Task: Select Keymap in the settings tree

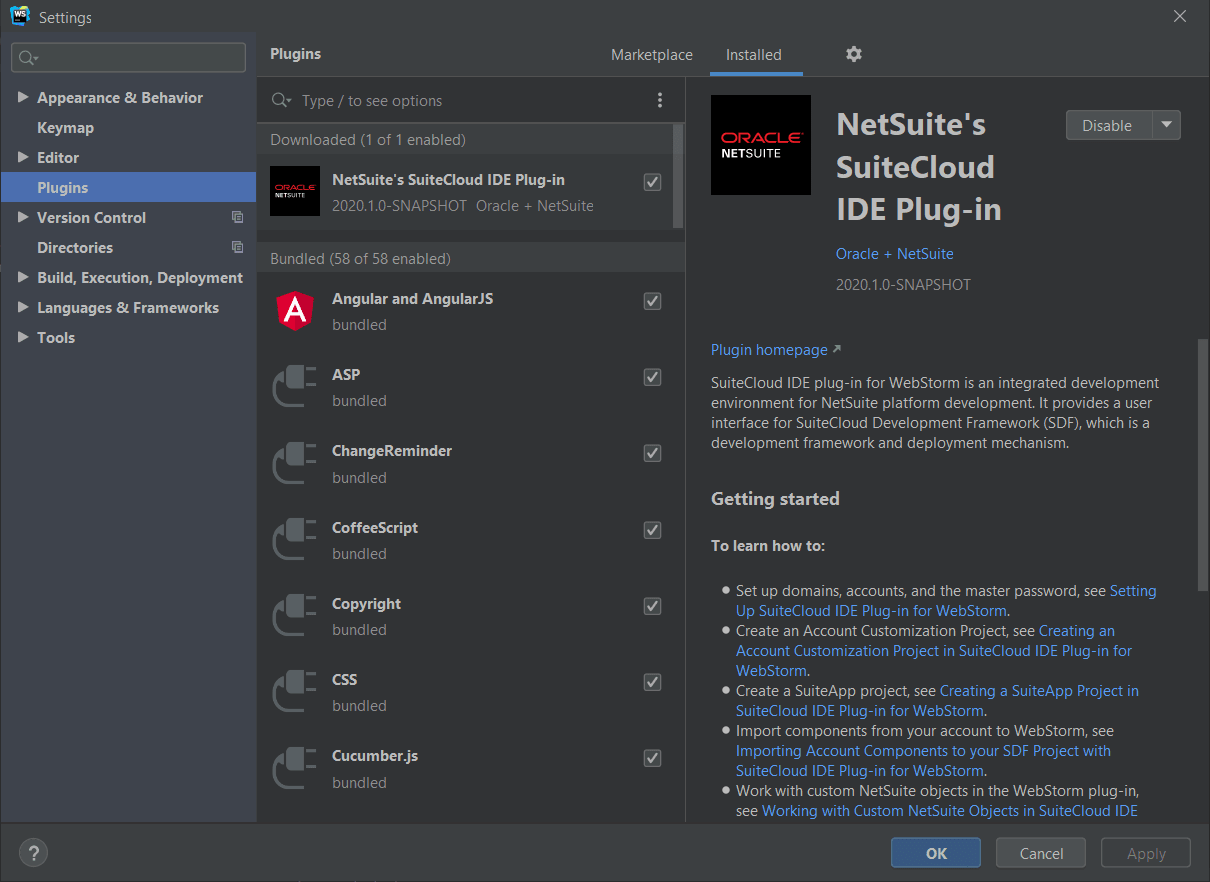Action: click(65, 128)
